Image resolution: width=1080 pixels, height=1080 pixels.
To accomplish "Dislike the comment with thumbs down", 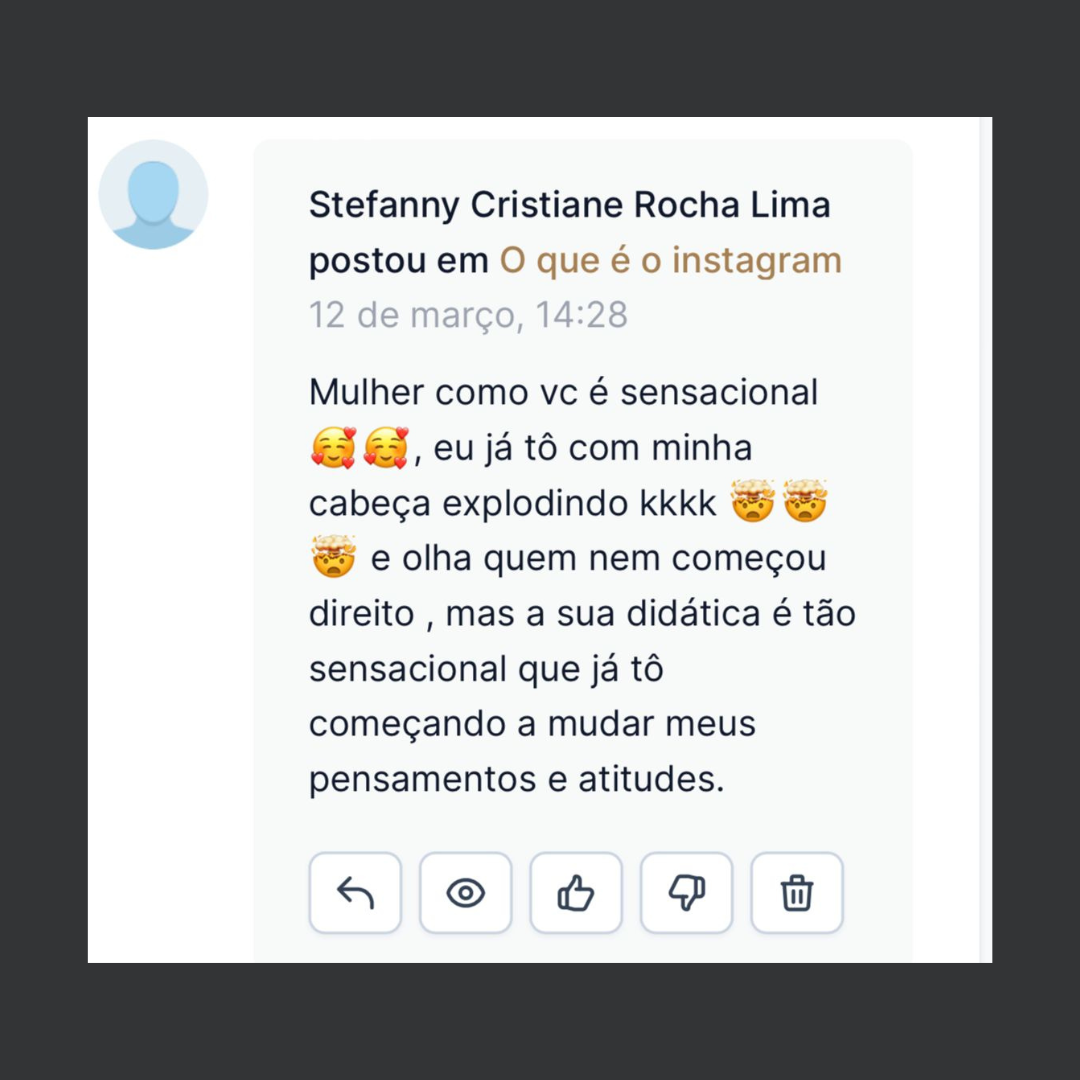I will click(x=686, y=893).
